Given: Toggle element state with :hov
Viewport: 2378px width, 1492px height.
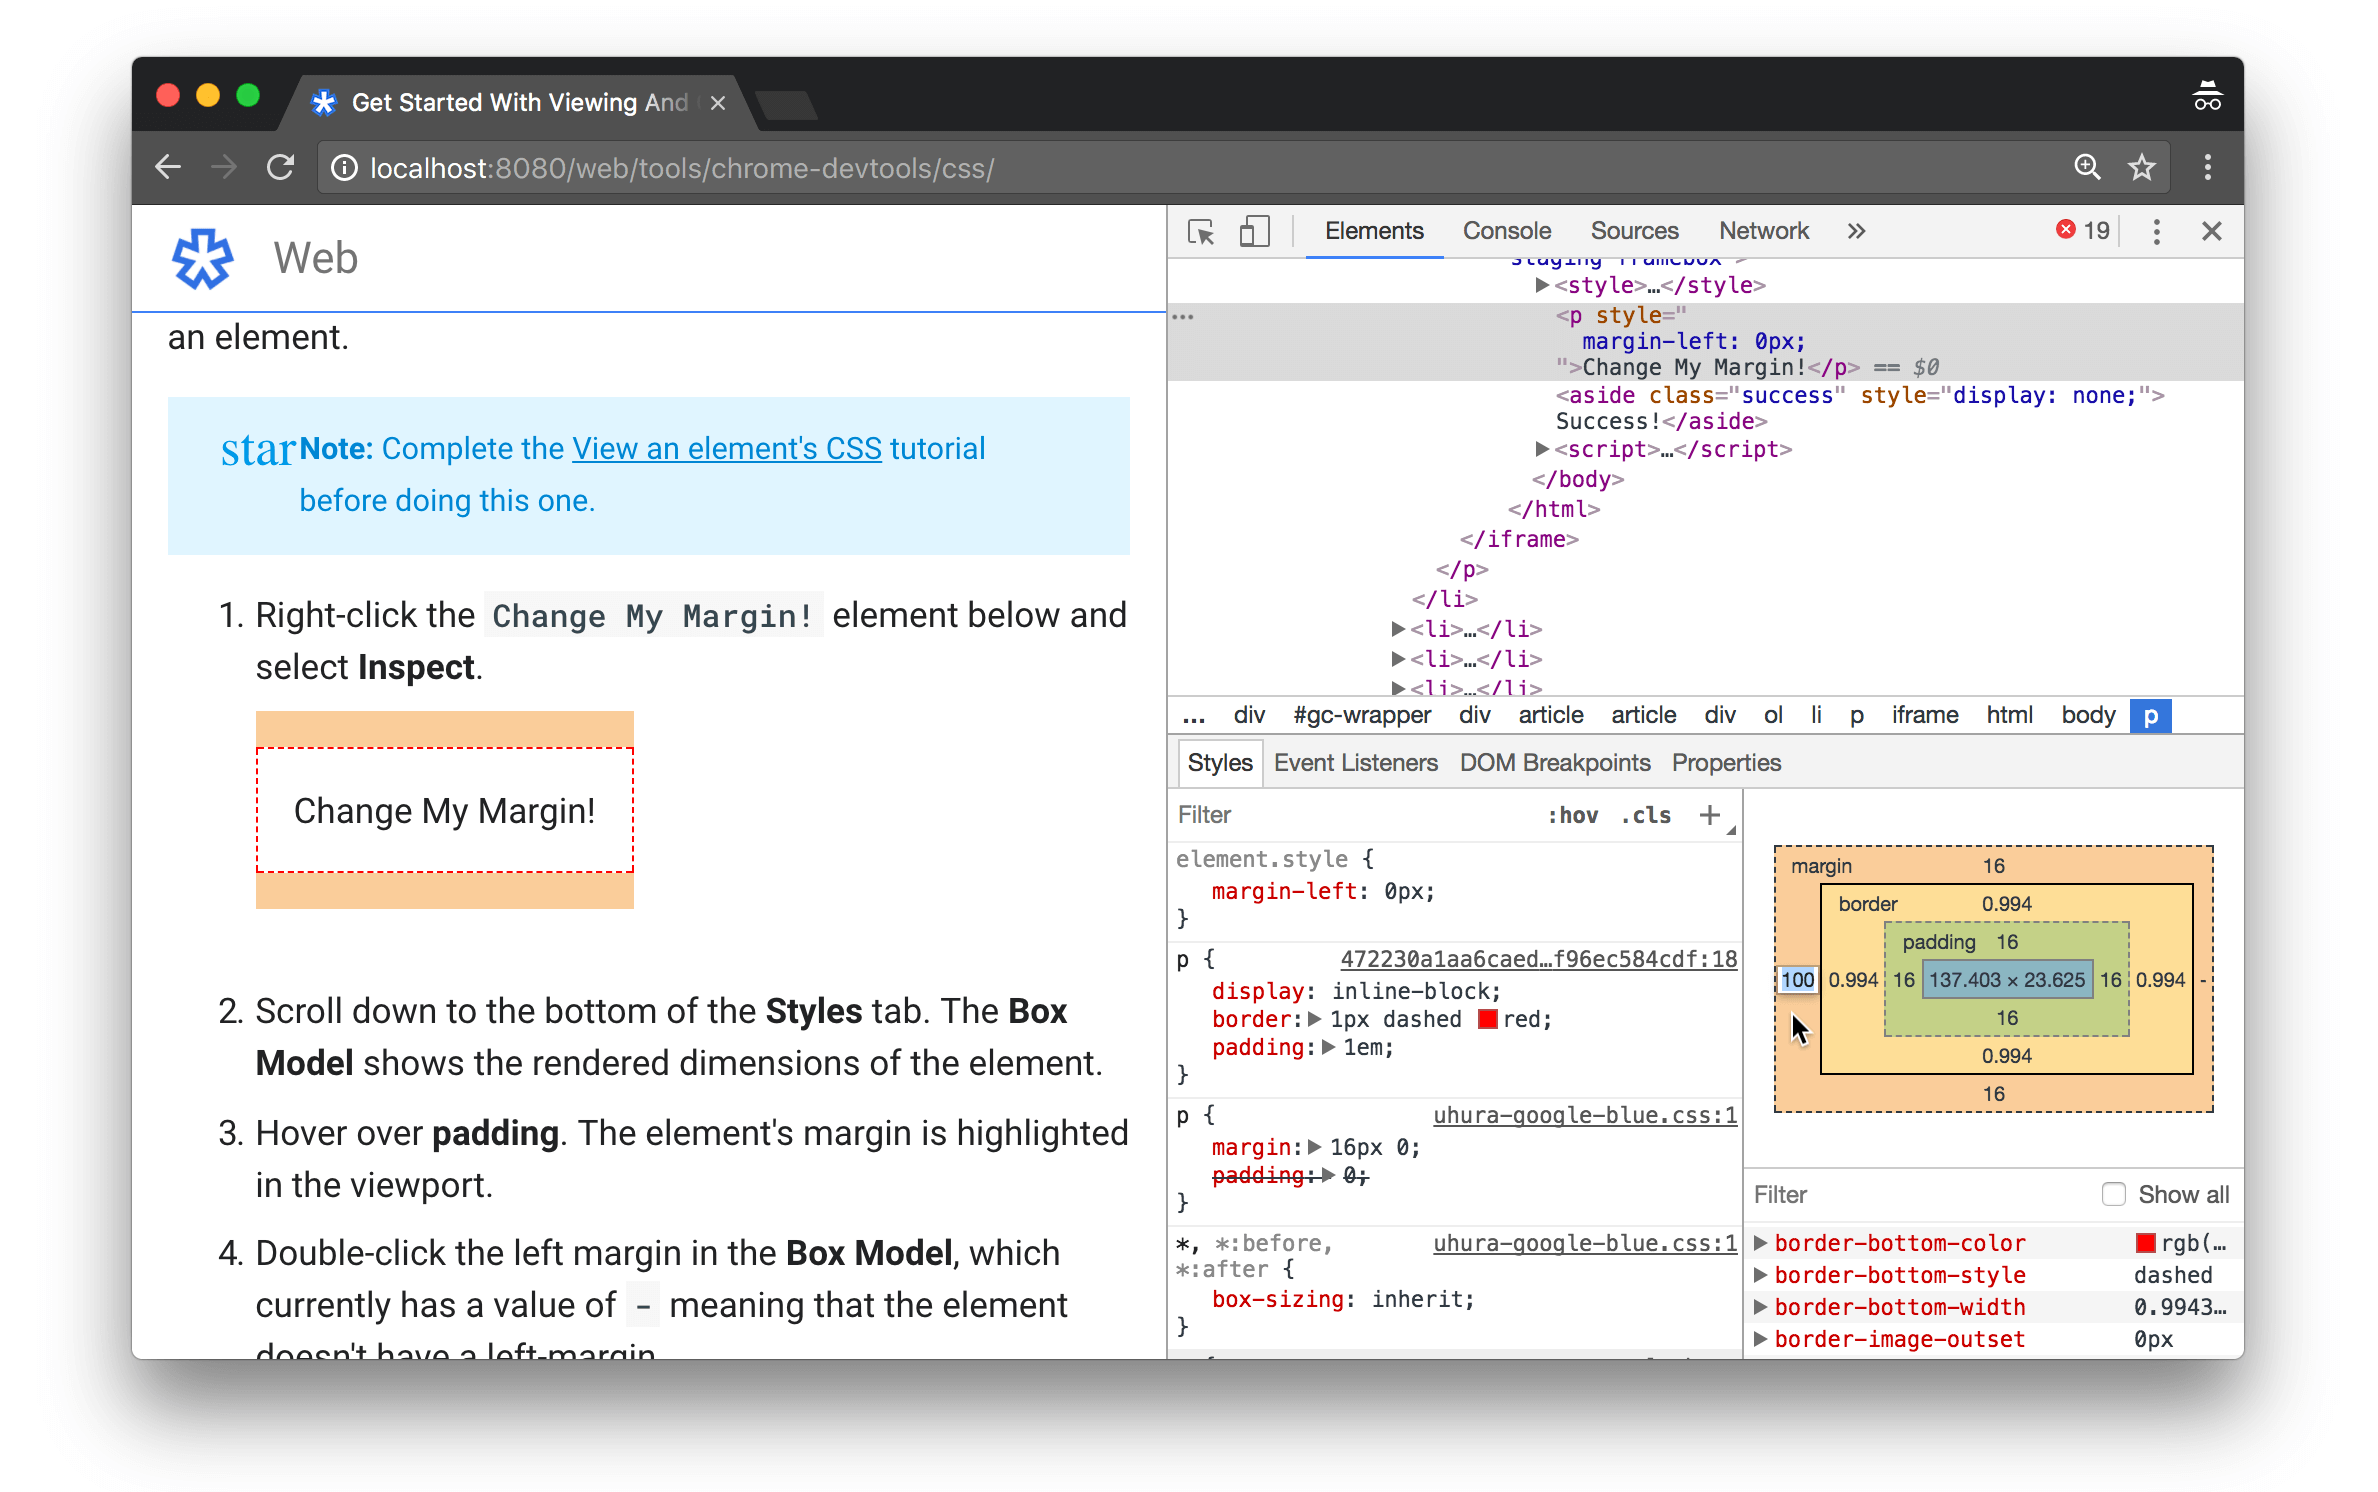Looking at the screenshot, I should (x=1573, y=815).
